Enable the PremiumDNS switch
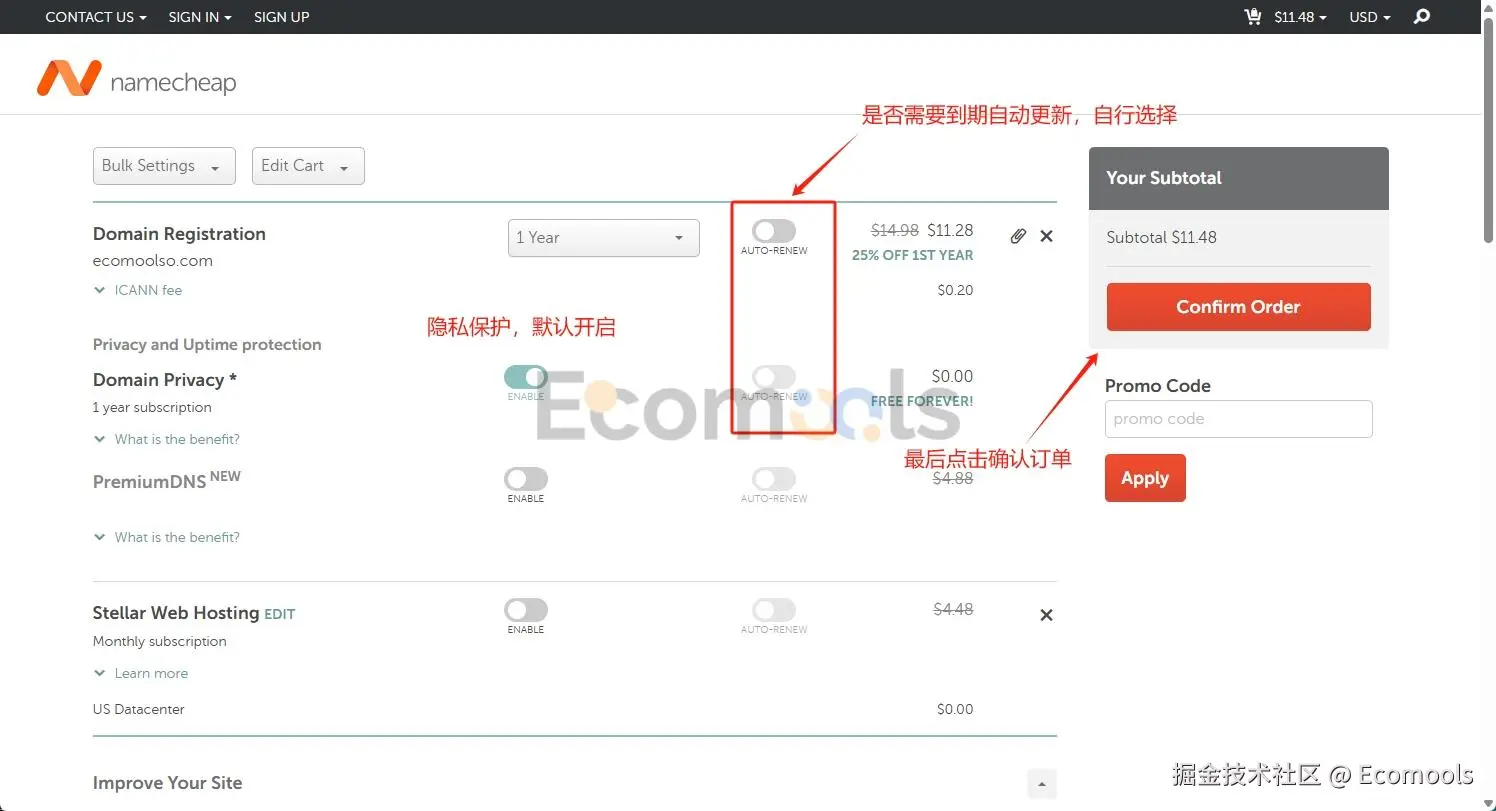Image resolution: width=1496 pixels, height=811 pixels. tap(526, 479)
